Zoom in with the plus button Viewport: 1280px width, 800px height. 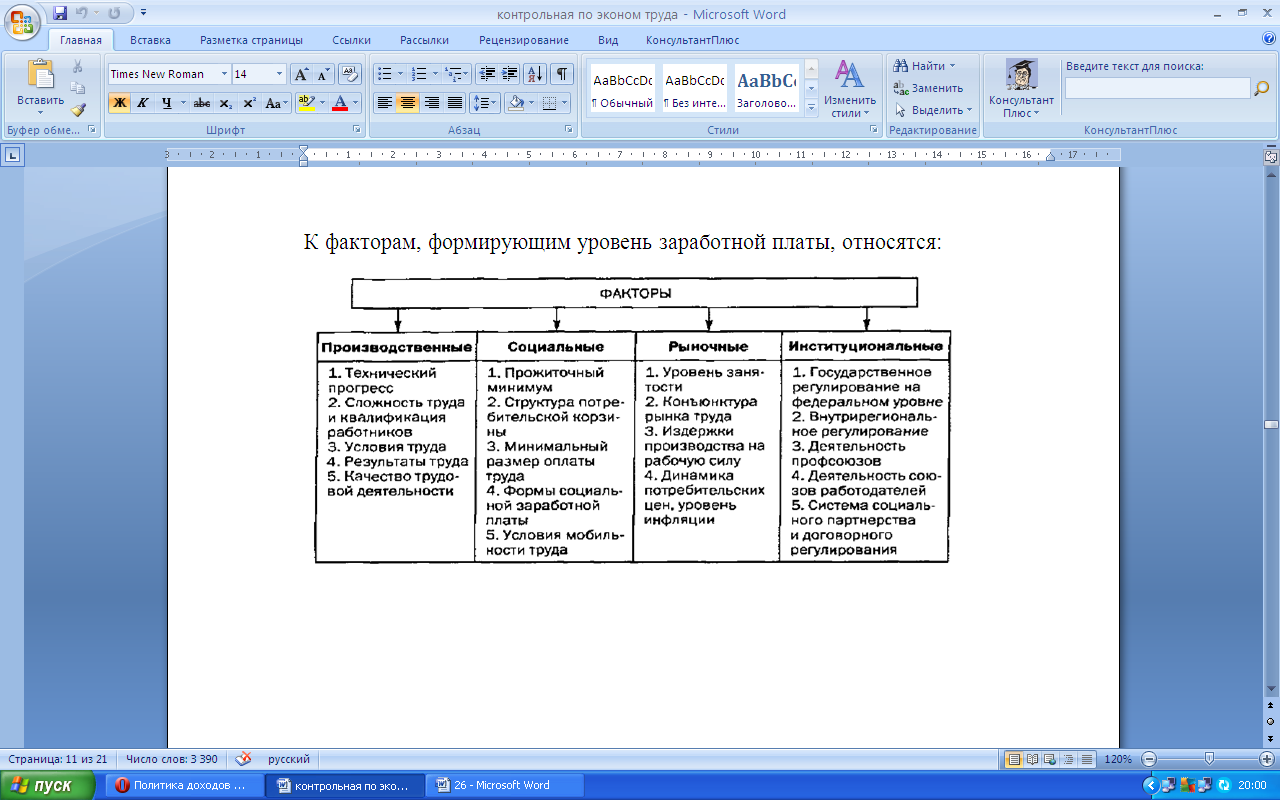pos(1267,759)
